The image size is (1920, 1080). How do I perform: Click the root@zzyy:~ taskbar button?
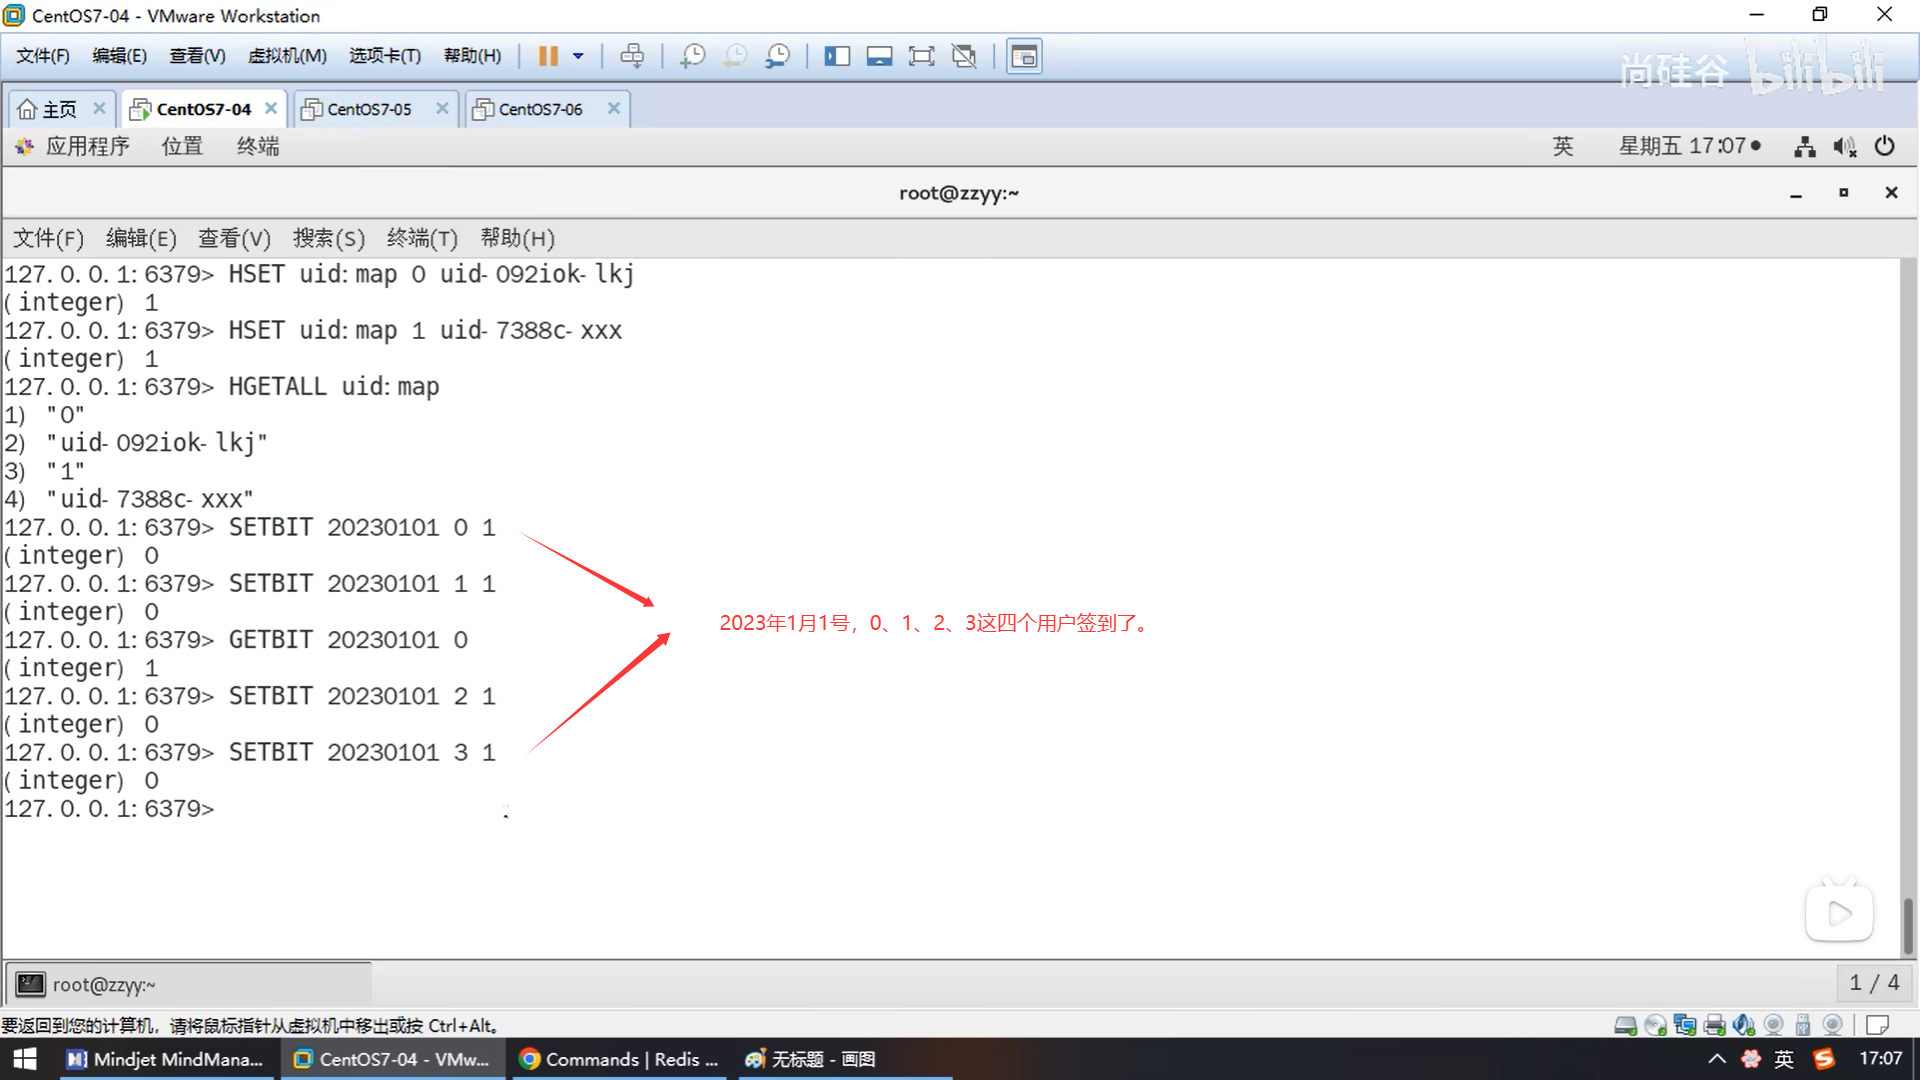click(104, 984)
